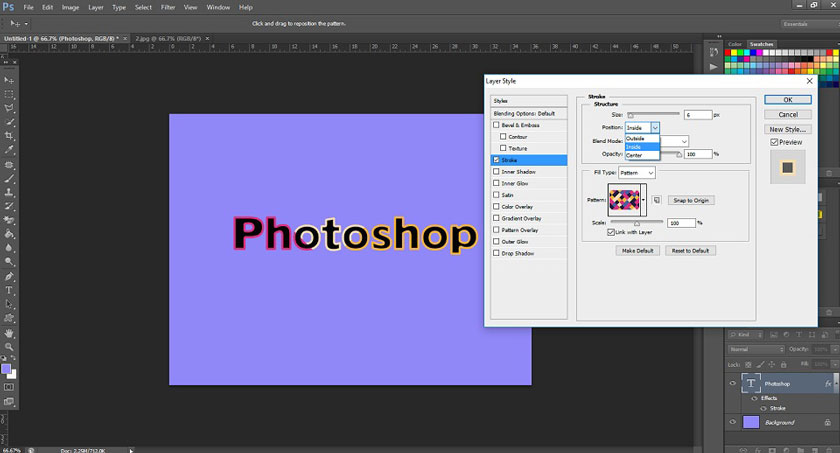Open the Layer menu
The image size is (840, 453).
click(96, 7)
